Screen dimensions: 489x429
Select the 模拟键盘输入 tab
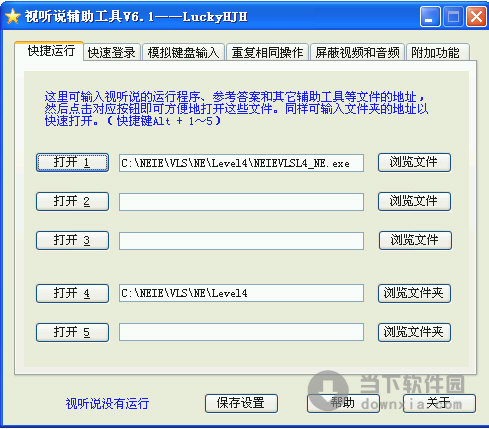tap(183, 52)
